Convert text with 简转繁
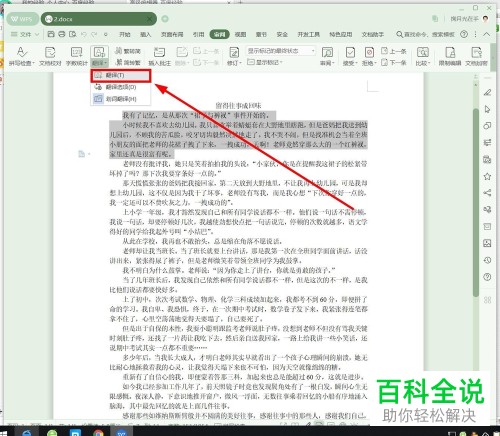 point(128,62)
